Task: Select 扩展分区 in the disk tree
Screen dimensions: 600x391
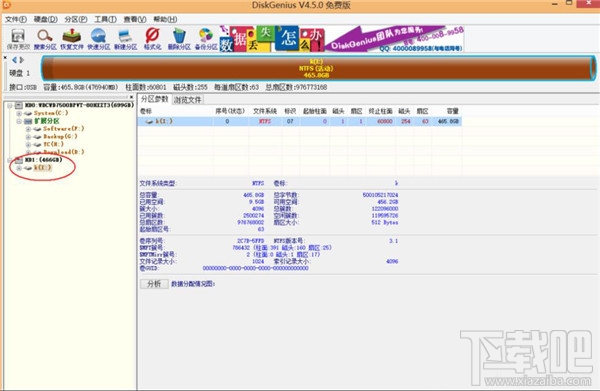Action: (47, 121)
